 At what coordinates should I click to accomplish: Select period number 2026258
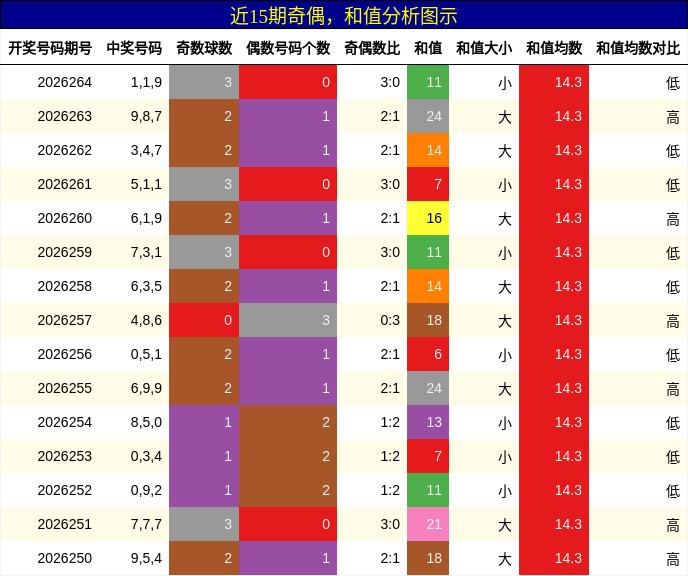pos(64,286)
